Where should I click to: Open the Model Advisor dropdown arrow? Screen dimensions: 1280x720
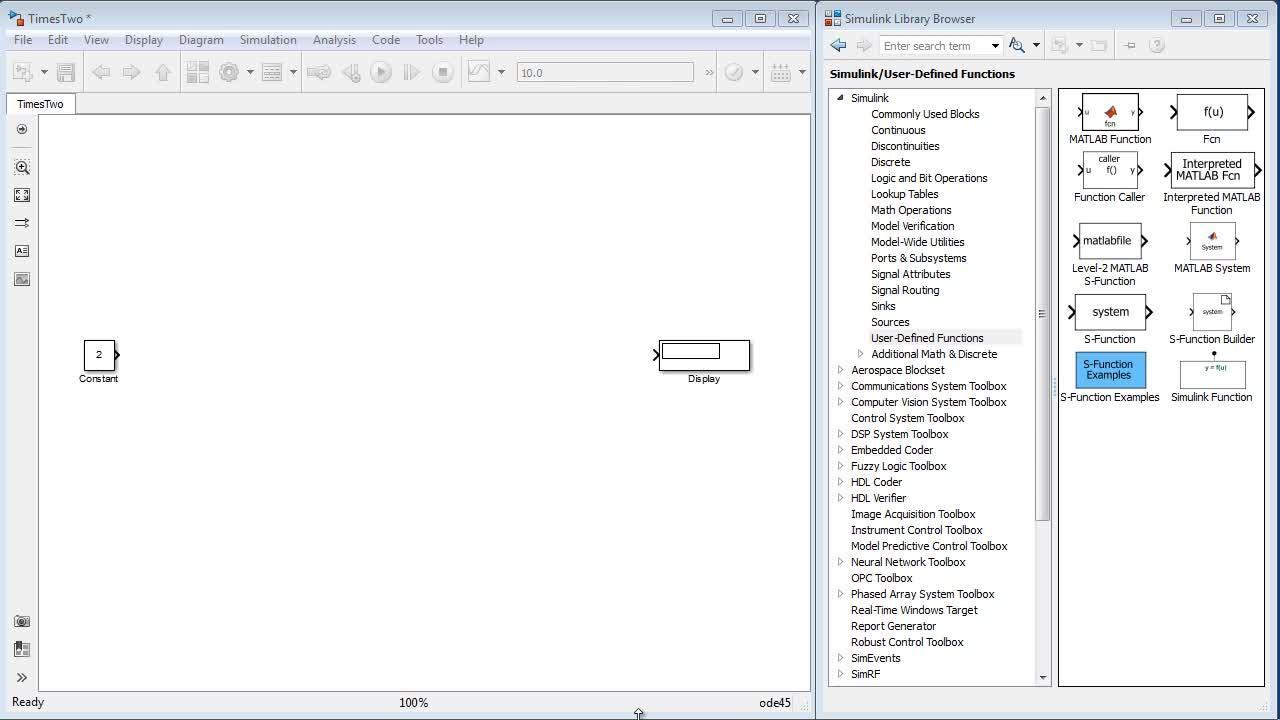point(755,72)
